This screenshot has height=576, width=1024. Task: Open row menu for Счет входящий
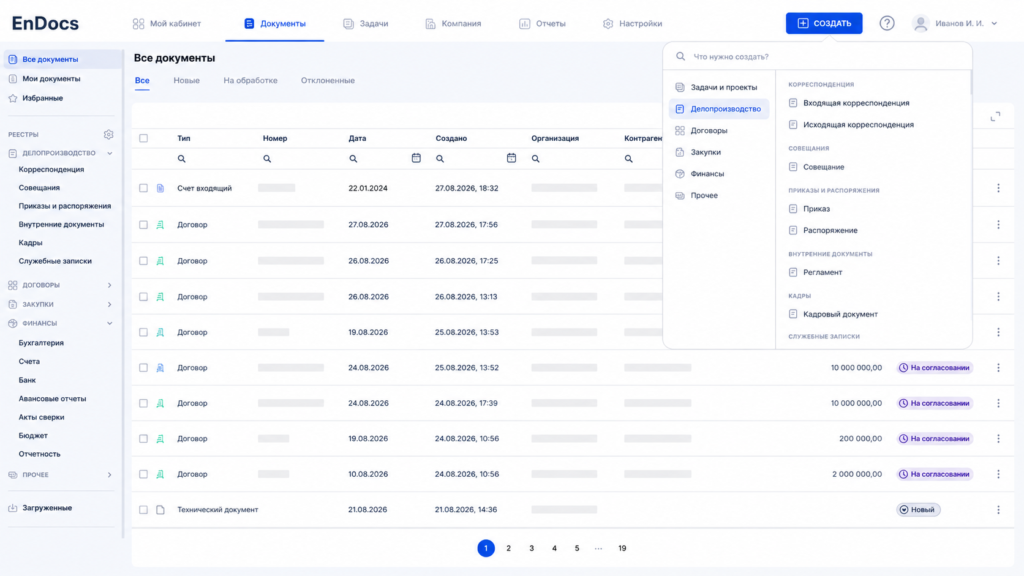pyautogui.click(x=999, y=188)
